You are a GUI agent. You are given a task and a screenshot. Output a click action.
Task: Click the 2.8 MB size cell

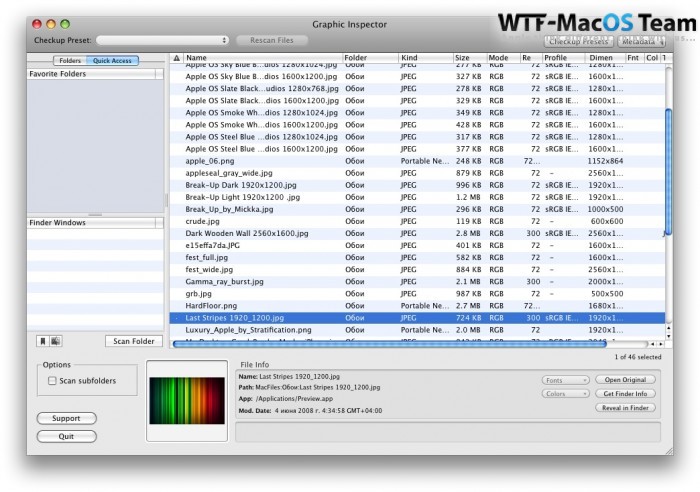click(468, 233)
